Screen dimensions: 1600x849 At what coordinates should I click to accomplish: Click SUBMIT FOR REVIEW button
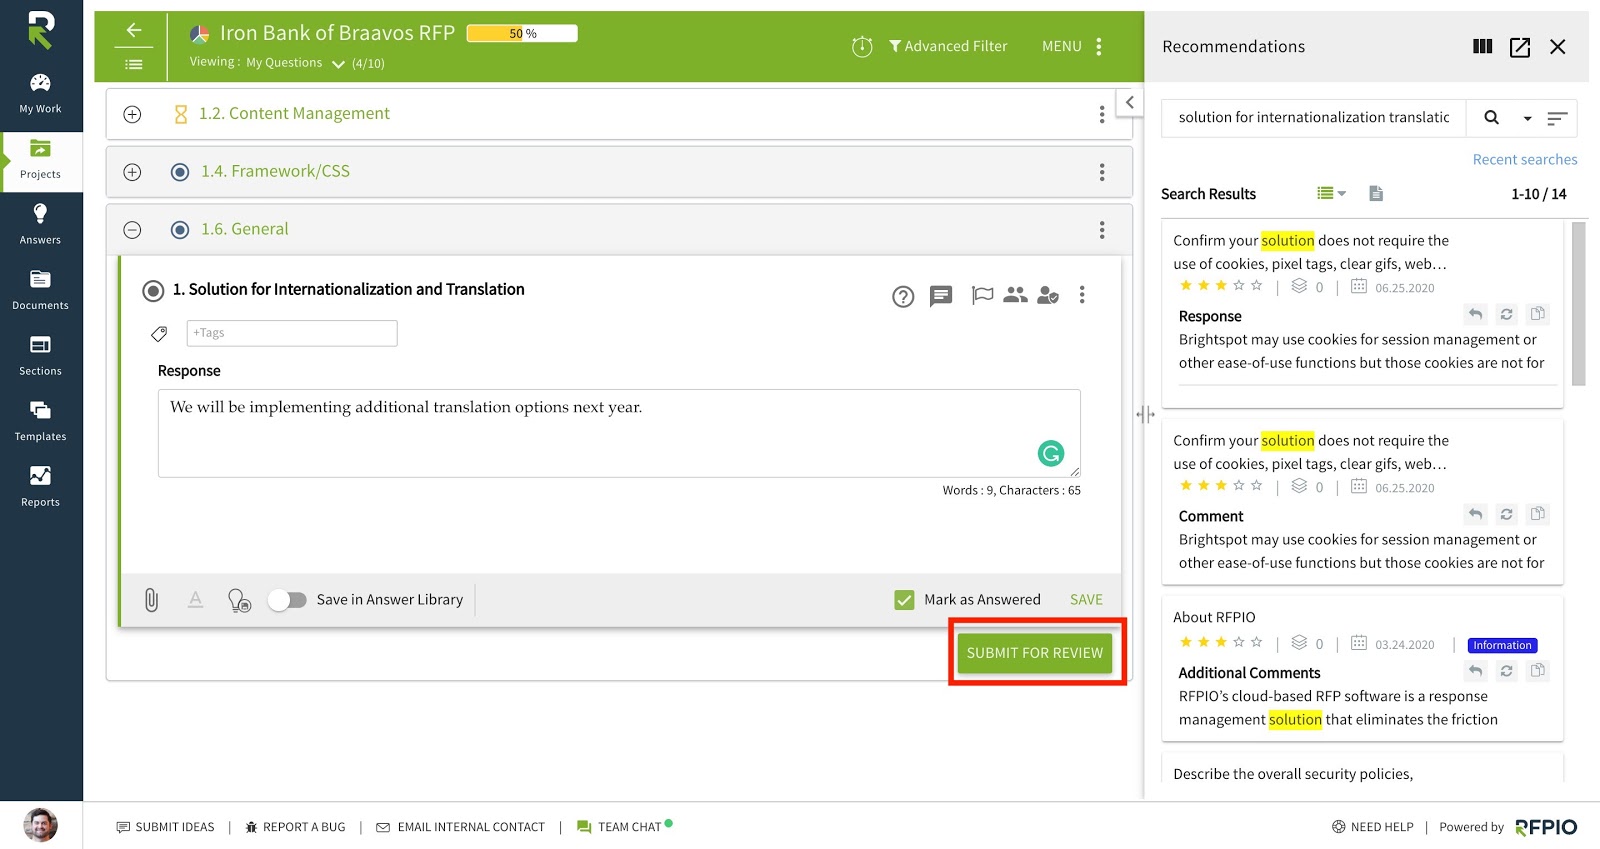pyautogui.click(x=1035, y=653)
